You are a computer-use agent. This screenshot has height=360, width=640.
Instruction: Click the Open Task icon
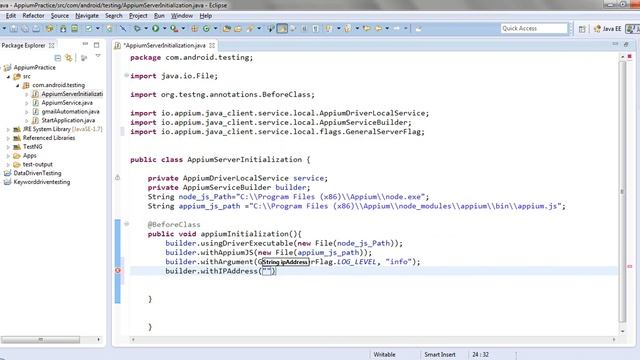[238, 29]
